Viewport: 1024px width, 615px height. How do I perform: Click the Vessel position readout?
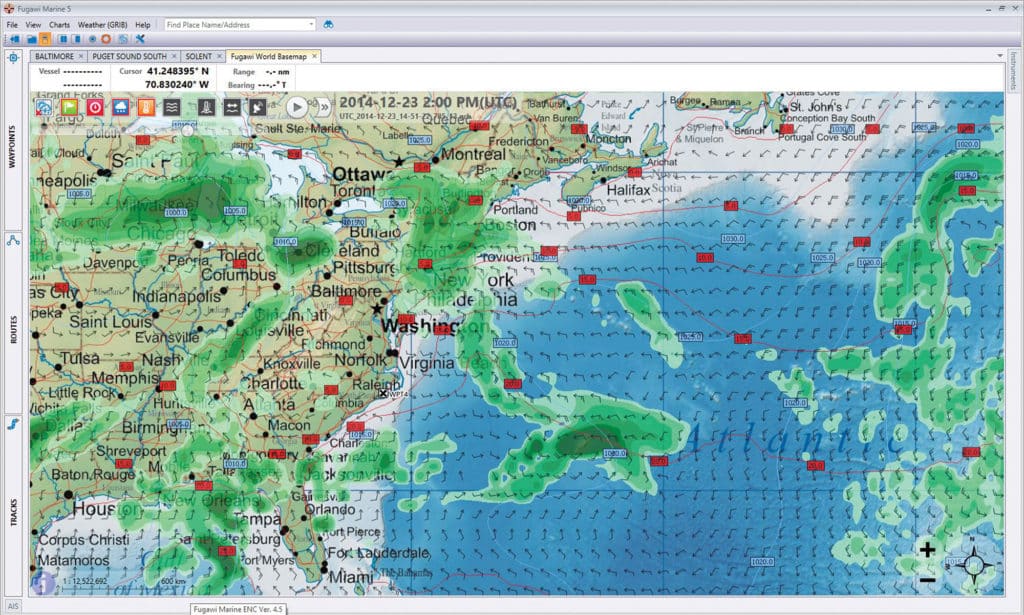click(x=82, y=71)
